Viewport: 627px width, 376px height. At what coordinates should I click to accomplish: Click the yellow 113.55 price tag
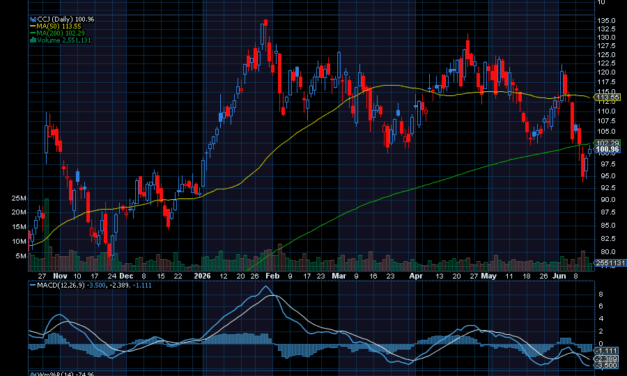607,97
